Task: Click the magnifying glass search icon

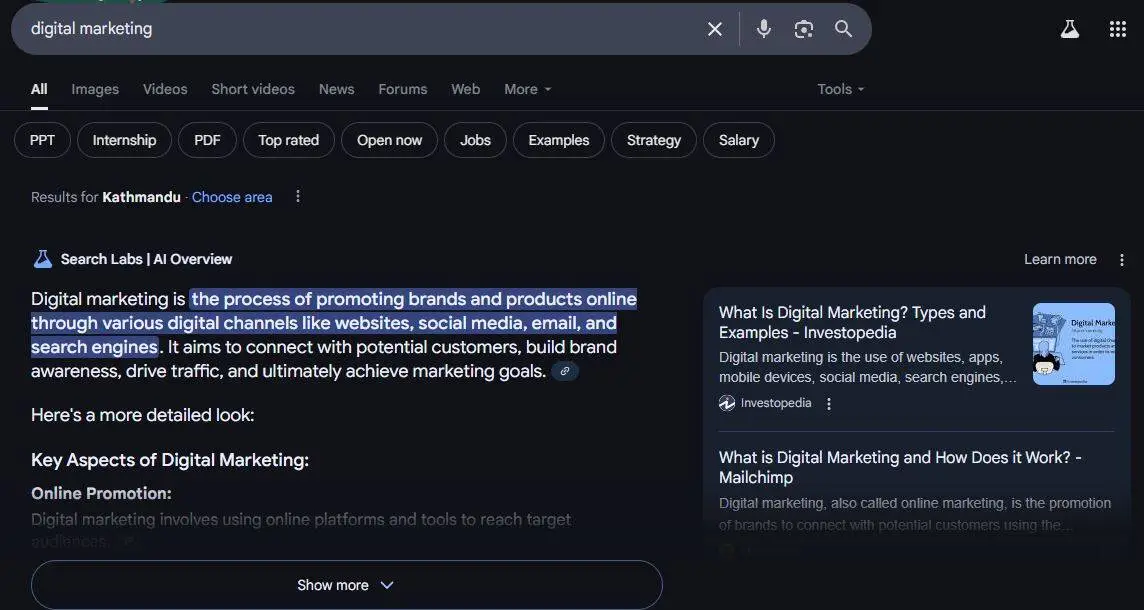Action: point(843,29)
